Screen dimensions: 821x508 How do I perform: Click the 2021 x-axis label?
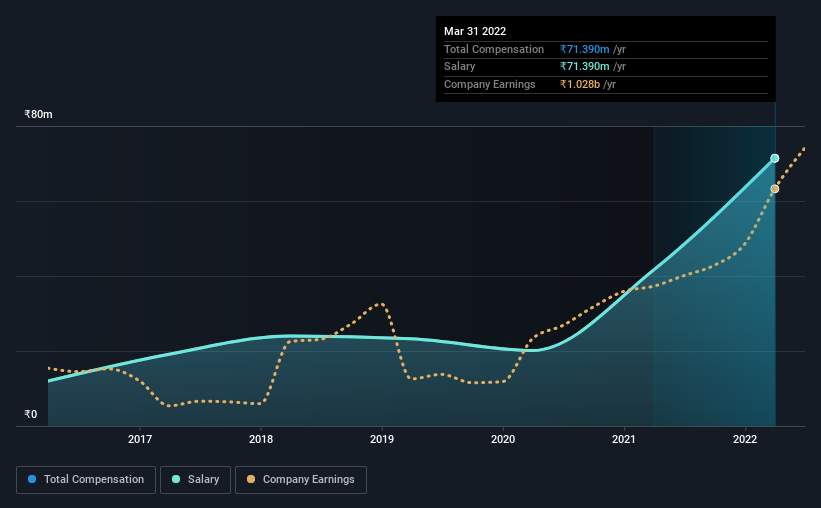[x=624, y=439]
